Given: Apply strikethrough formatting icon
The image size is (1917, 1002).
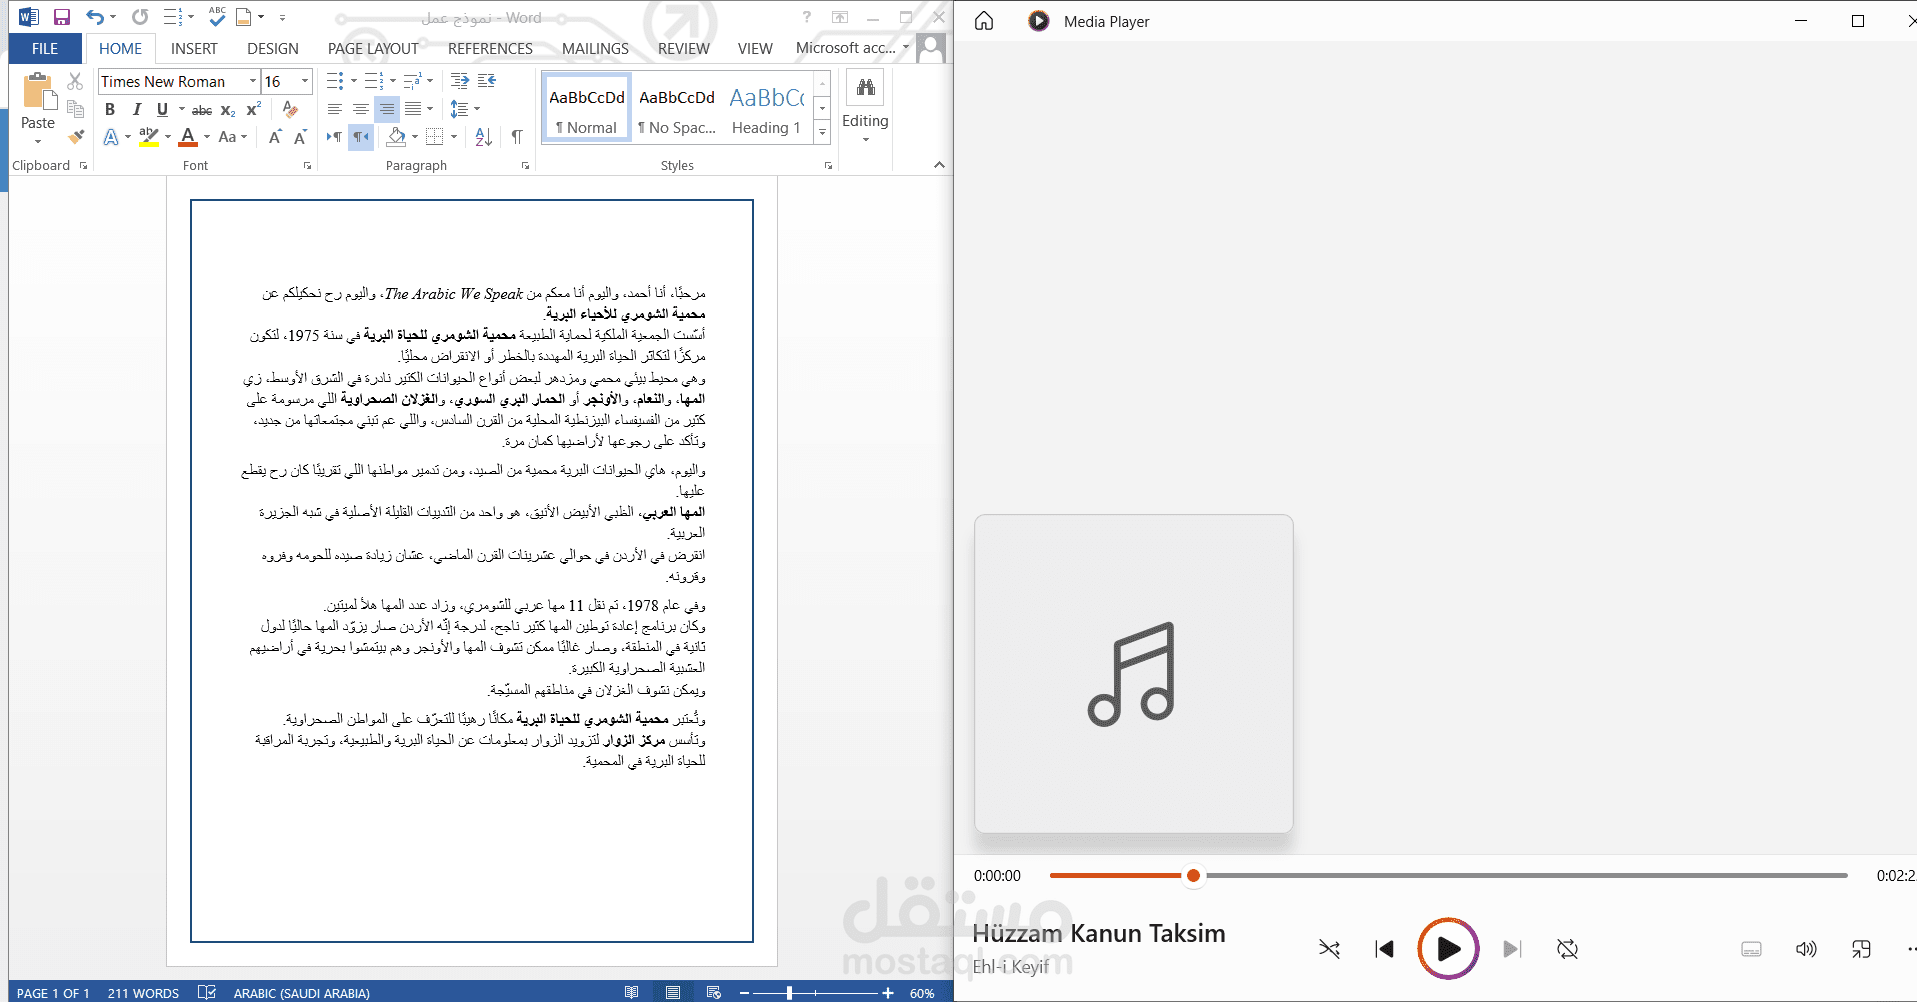Looking at the screenshot, I should click(202, 110).
